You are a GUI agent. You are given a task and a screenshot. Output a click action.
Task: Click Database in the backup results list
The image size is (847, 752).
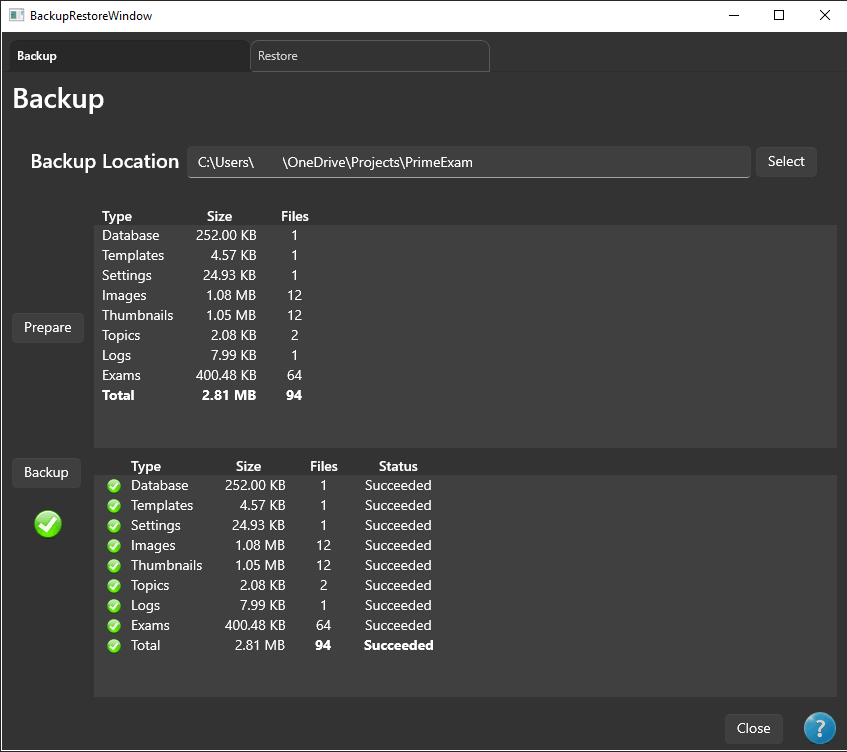tap(159, 486)
